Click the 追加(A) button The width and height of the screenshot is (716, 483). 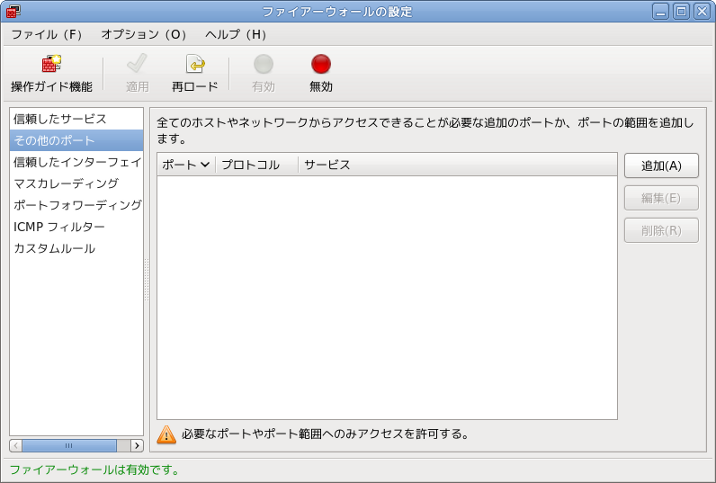661,166
